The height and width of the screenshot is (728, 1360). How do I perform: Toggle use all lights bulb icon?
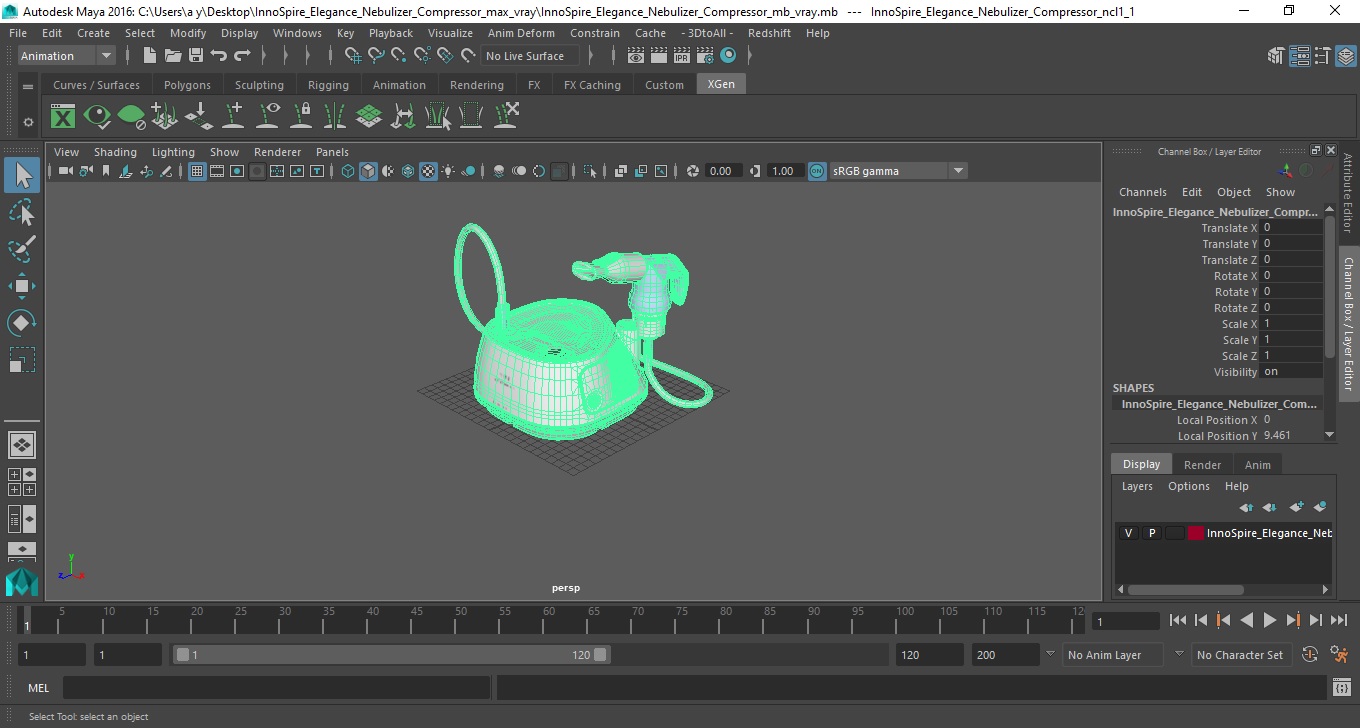pyautogui.click(x=448, y=171)
